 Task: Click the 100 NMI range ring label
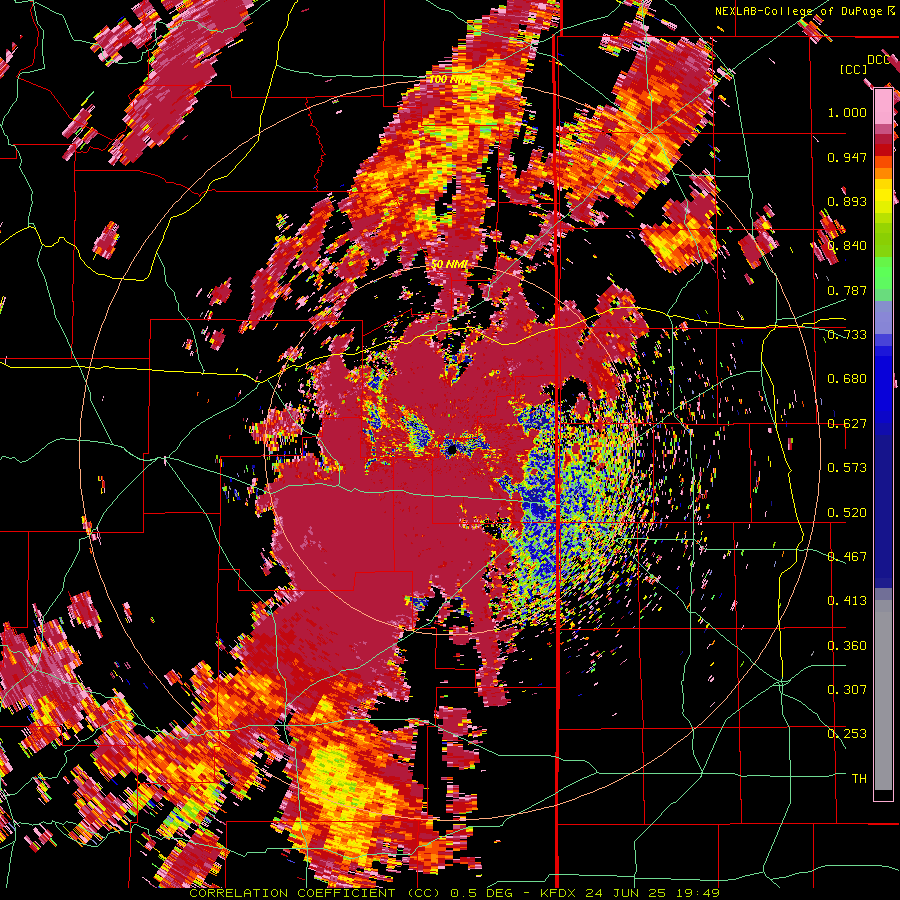click(x=450, y=79)
